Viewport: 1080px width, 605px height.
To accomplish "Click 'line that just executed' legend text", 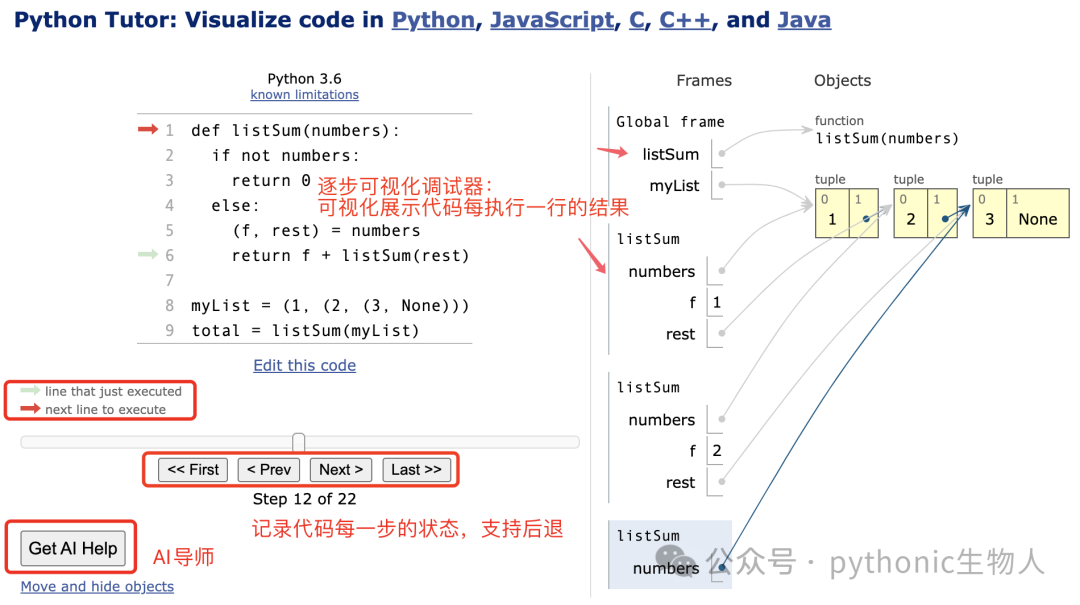I will click(x=114, y=391).
